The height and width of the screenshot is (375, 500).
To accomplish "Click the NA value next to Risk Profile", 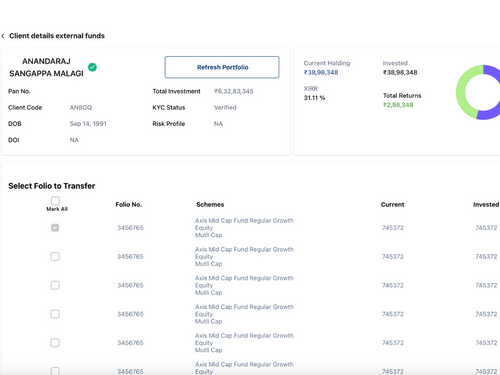I will click(218, 124).
